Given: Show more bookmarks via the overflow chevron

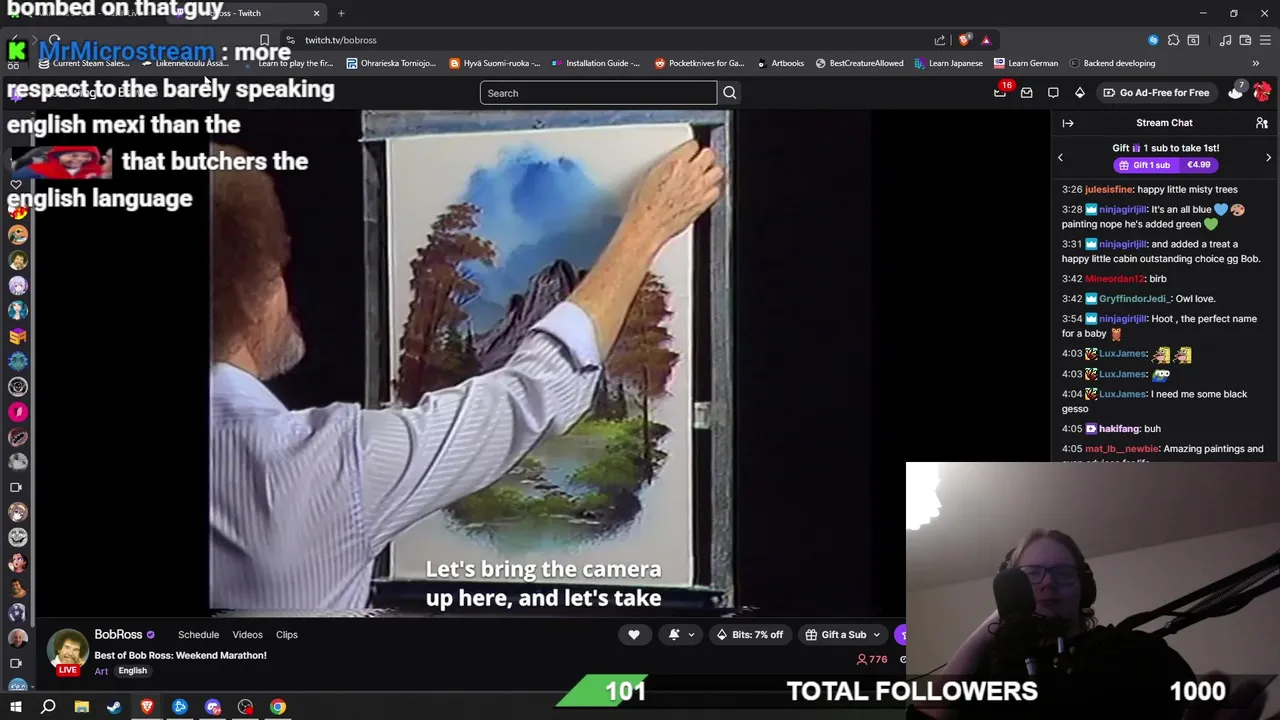Looking at the screenshot, I should click(x=1256, y=63).
